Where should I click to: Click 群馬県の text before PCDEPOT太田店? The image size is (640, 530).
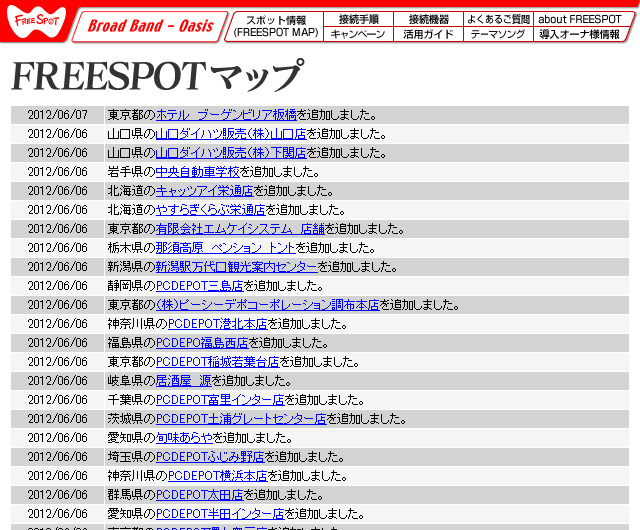[131, 494]
